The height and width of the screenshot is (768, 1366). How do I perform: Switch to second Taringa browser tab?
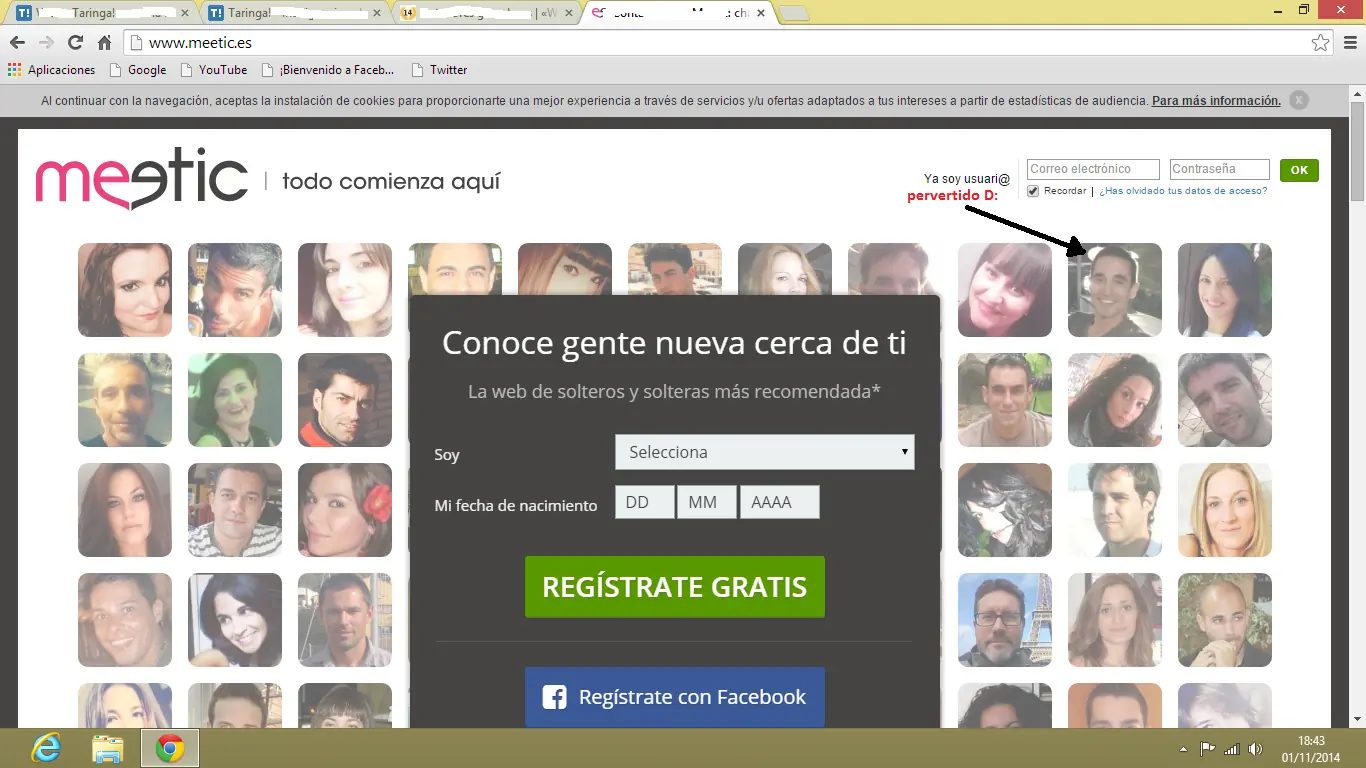pyautogui.click(x=293, y=13)
